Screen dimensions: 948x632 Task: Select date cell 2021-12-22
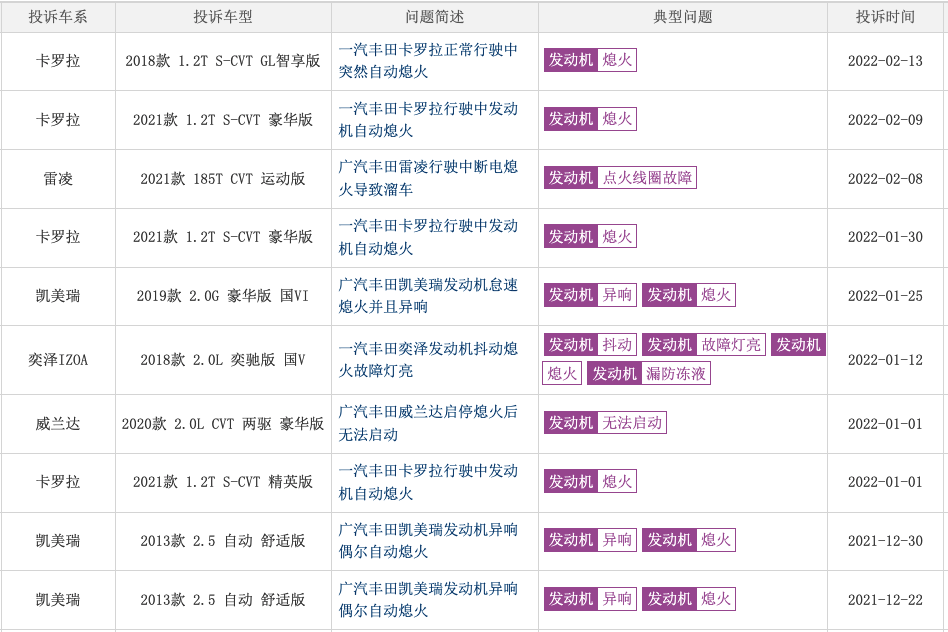tap(885, 600)
